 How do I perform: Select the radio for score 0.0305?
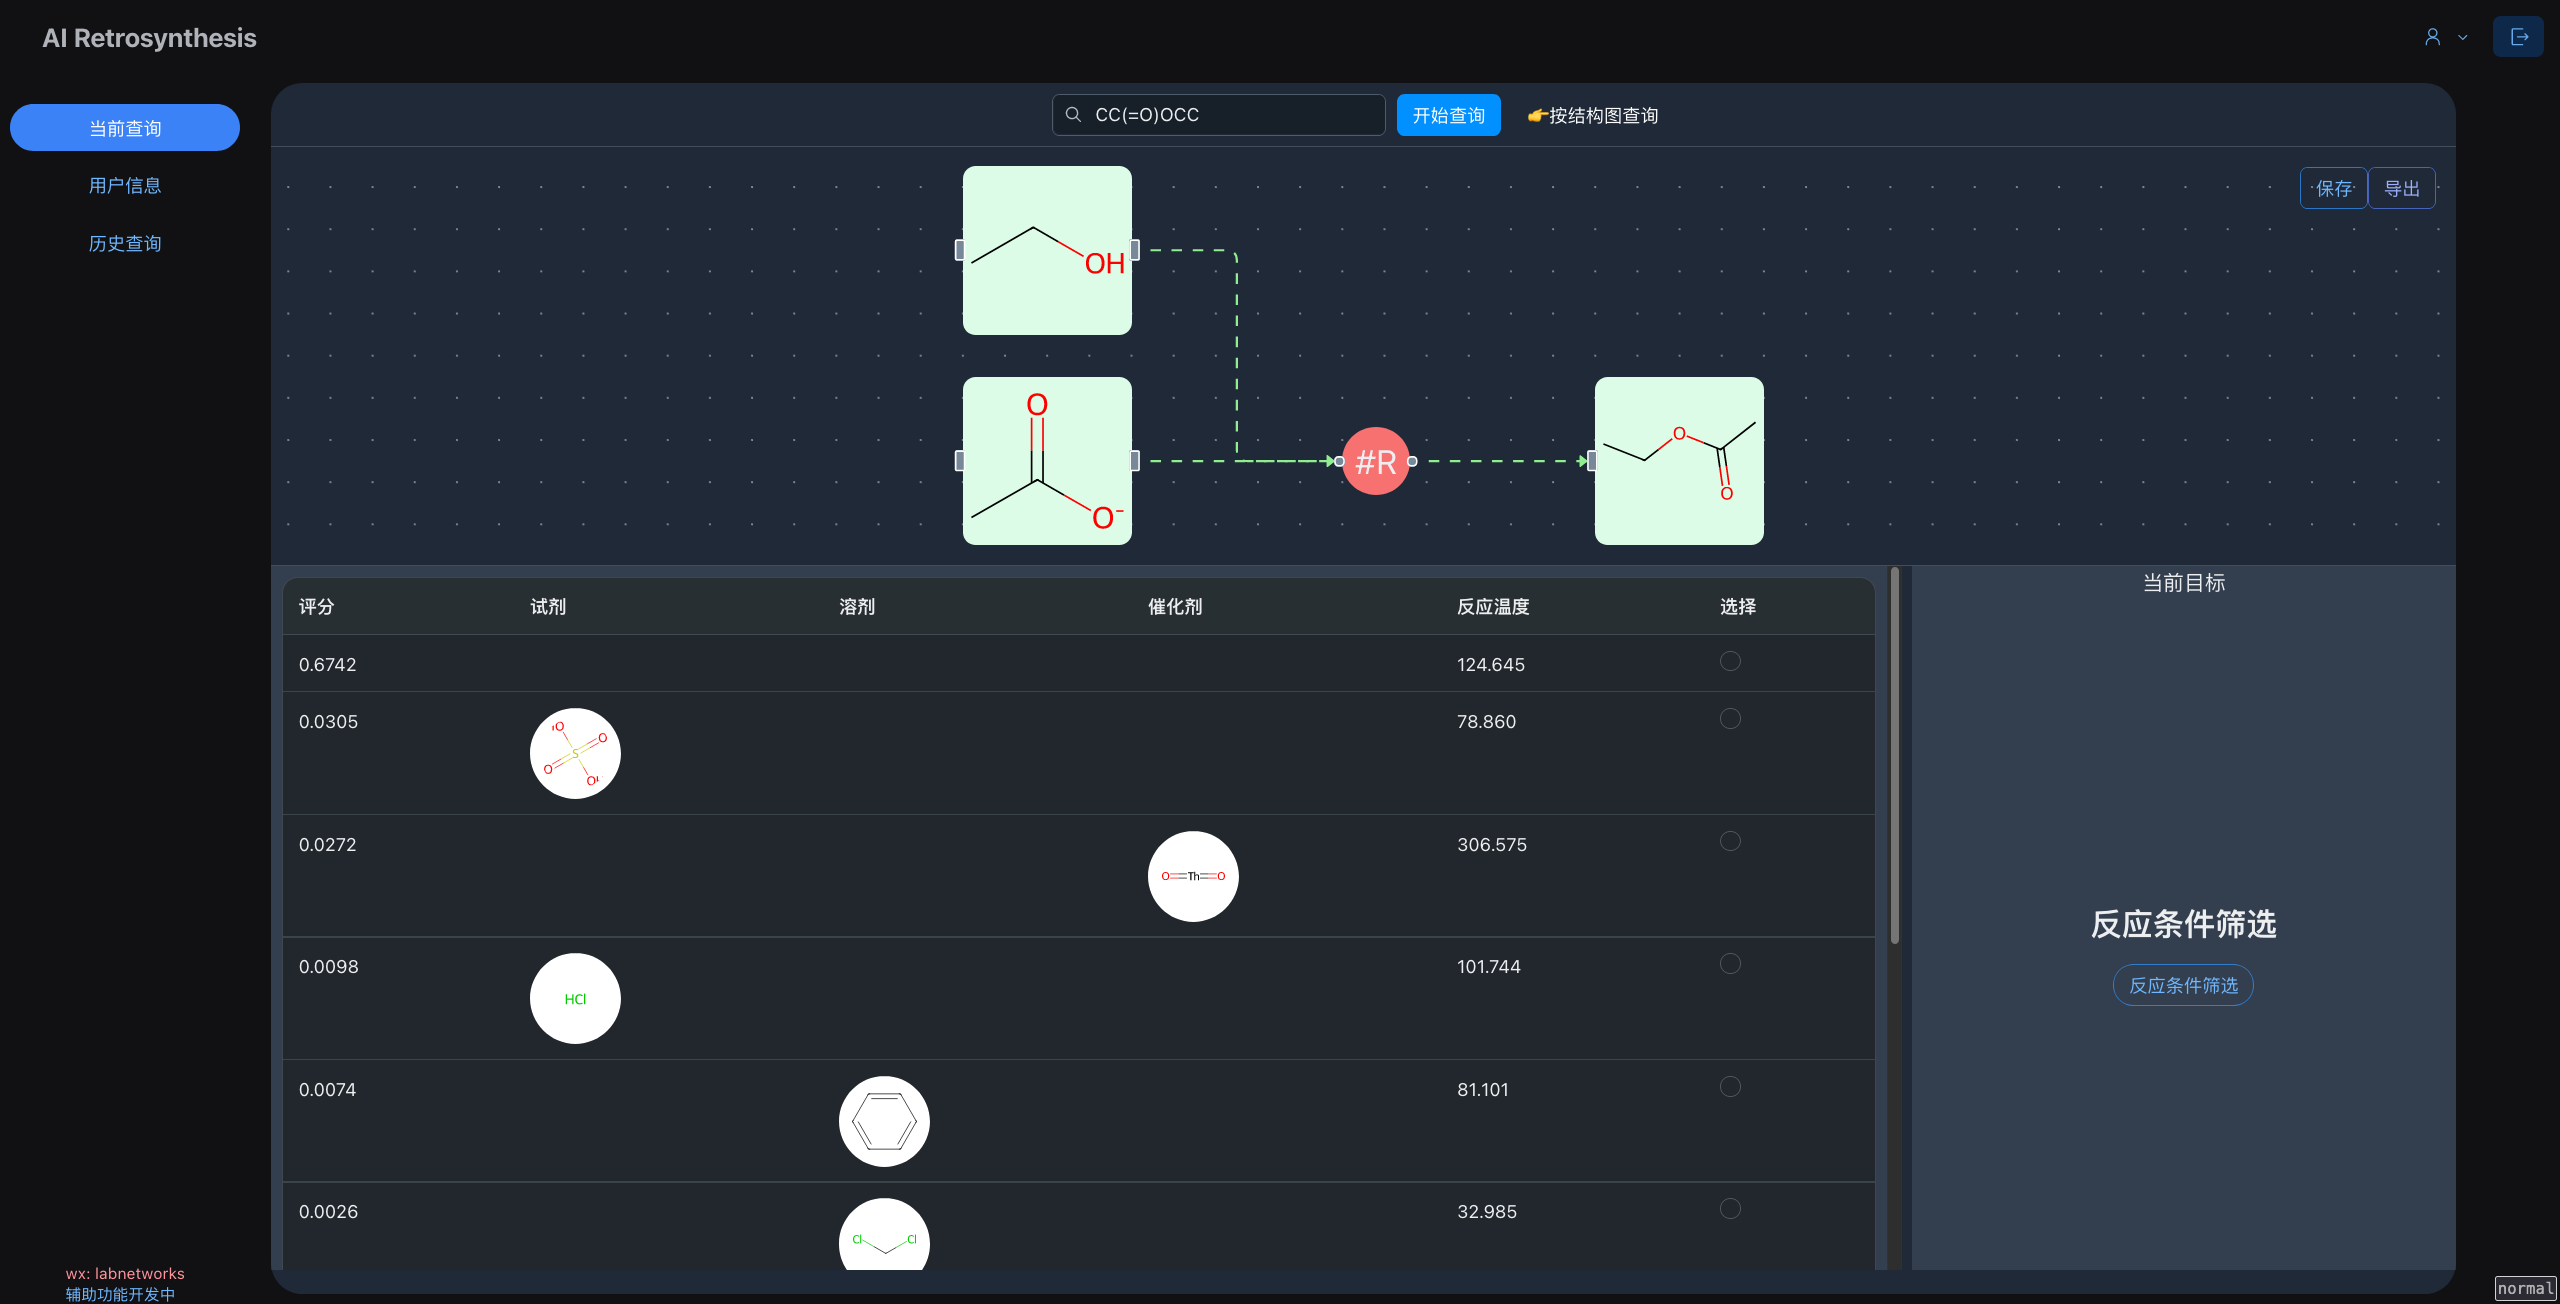click(1730, 718)
